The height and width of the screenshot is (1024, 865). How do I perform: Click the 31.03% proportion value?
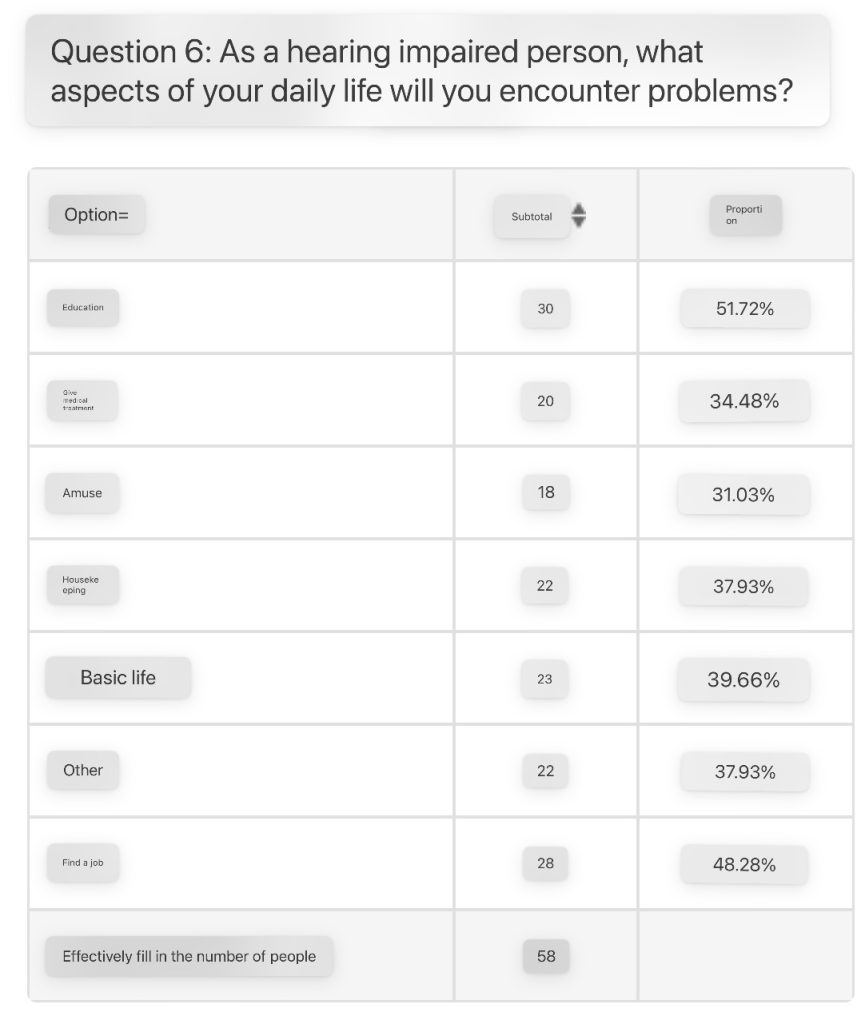tap(744, 495)
